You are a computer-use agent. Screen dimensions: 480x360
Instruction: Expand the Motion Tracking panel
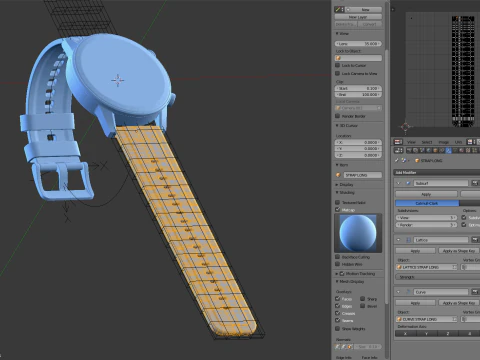pyautogui.click(x=337, y=274)
